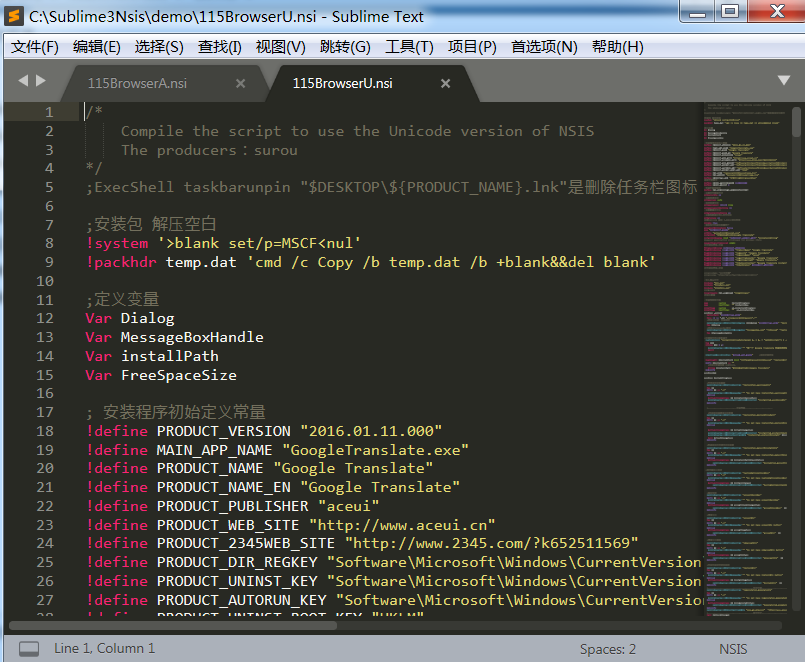Select the 115BrowserU.nsi tab
This screenshot has width=805, height=662.
[342, 83]
